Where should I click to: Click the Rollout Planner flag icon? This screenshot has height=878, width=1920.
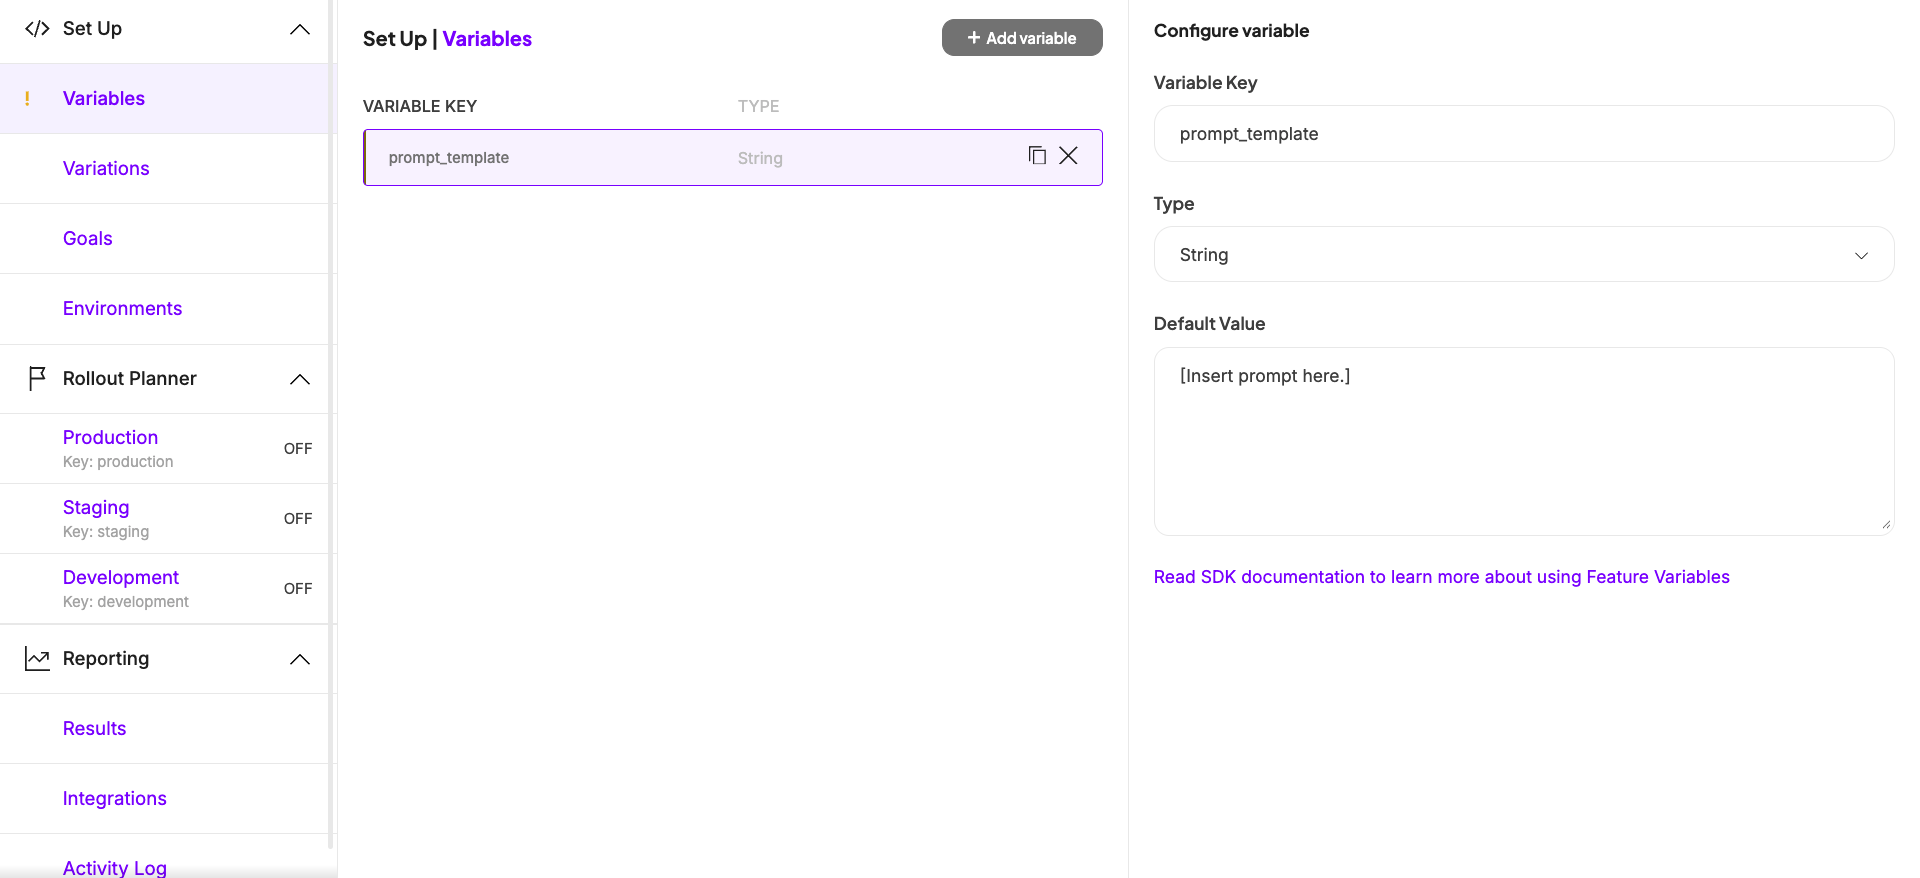click(x=37, y=378)
